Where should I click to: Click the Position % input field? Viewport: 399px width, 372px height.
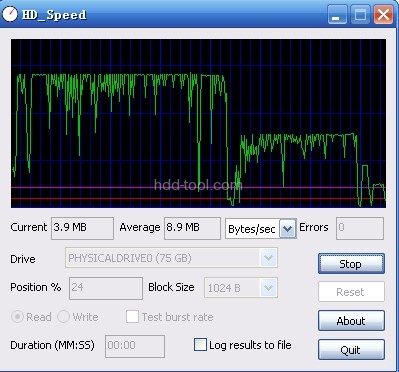[x=106, y=288]
